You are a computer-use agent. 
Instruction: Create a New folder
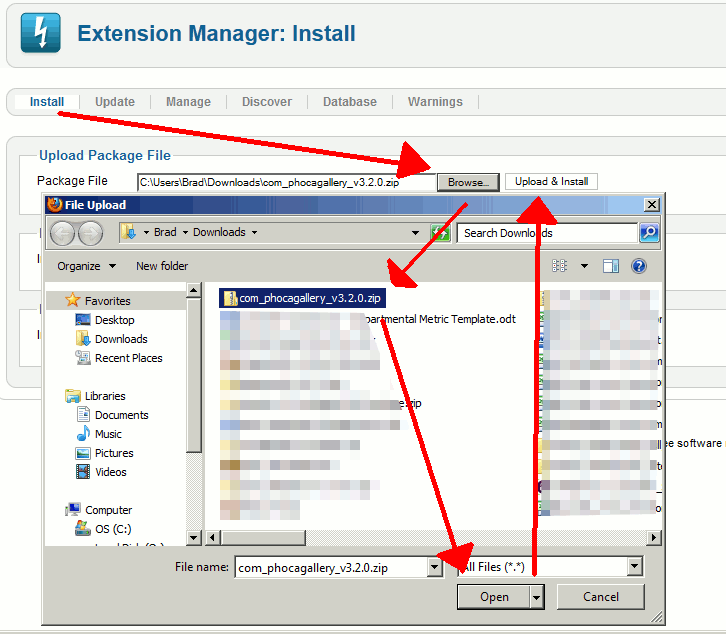tap(162, 266)
